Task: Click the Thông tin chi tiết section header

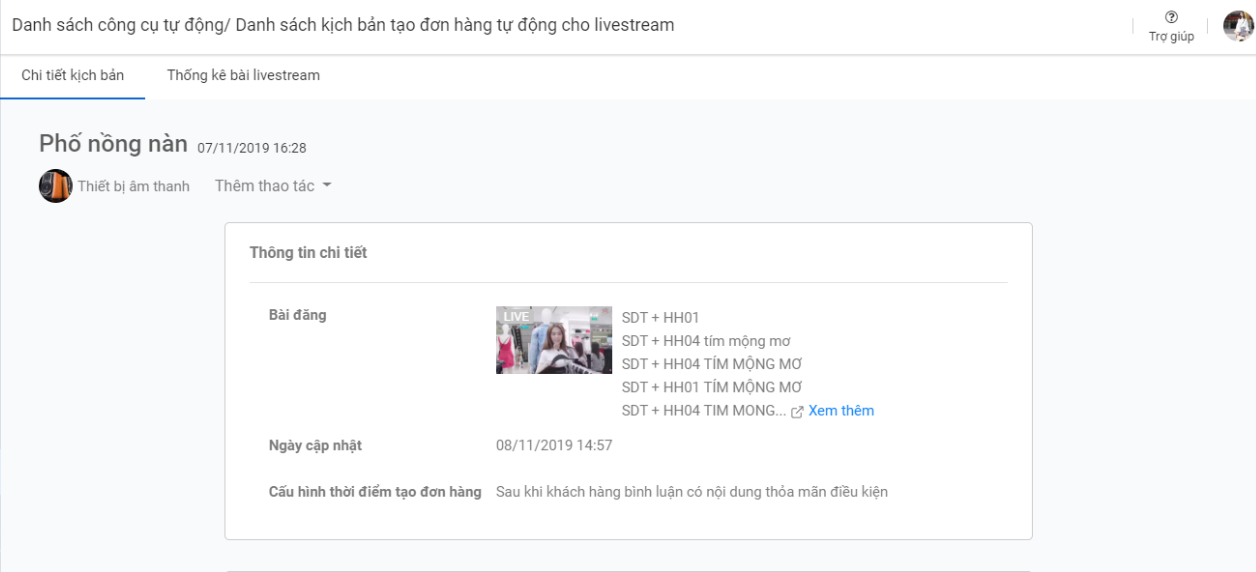Action: pos(308,253)
